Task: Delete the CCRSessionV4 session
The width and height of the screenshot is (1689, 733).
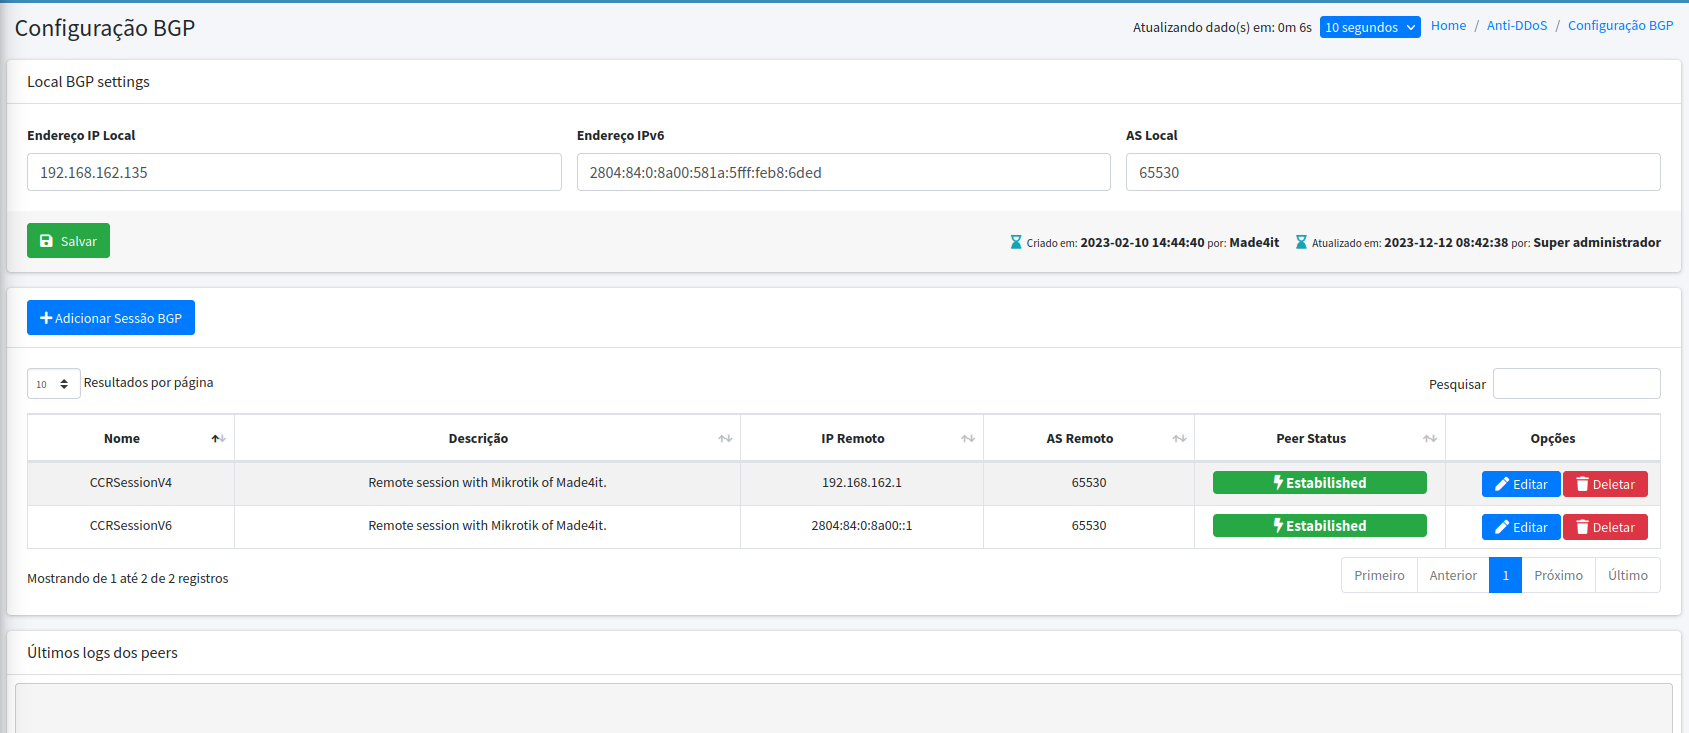Action: point(1605,484)
